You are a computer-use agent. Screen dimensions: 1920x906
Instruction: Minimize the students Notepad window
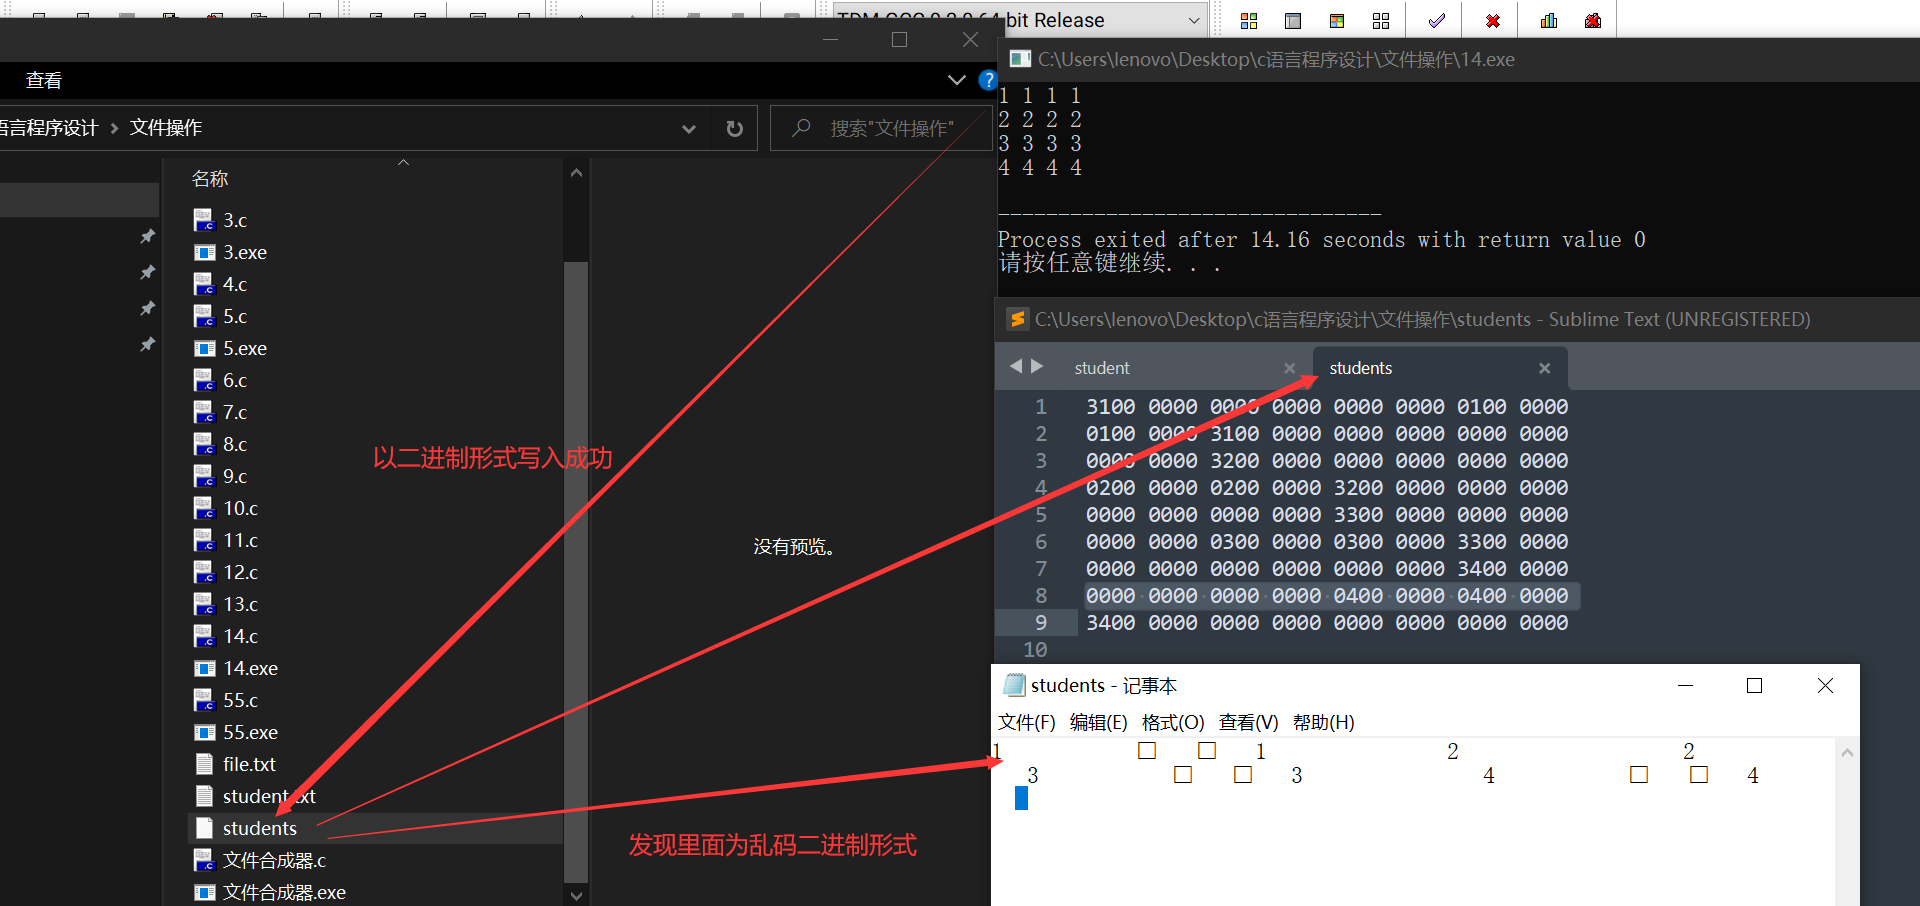pyautogui.click(x=1685, y=685)
